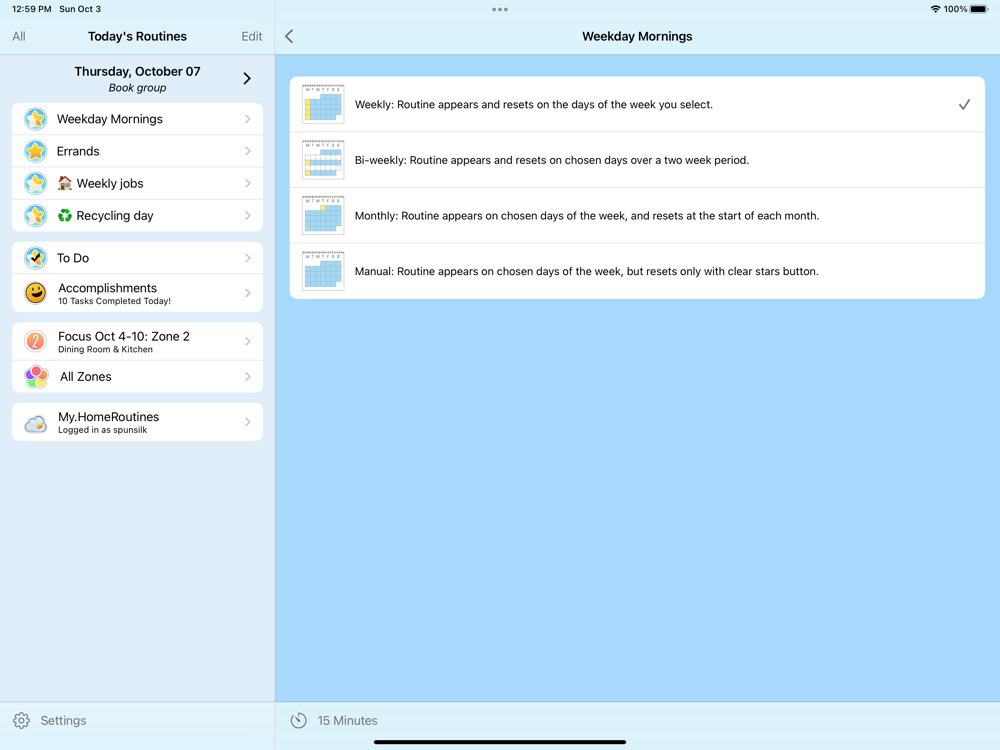Tap Dining Room & Kitchen subtitle
The image size is (1000, 750).
click(105, 349)
